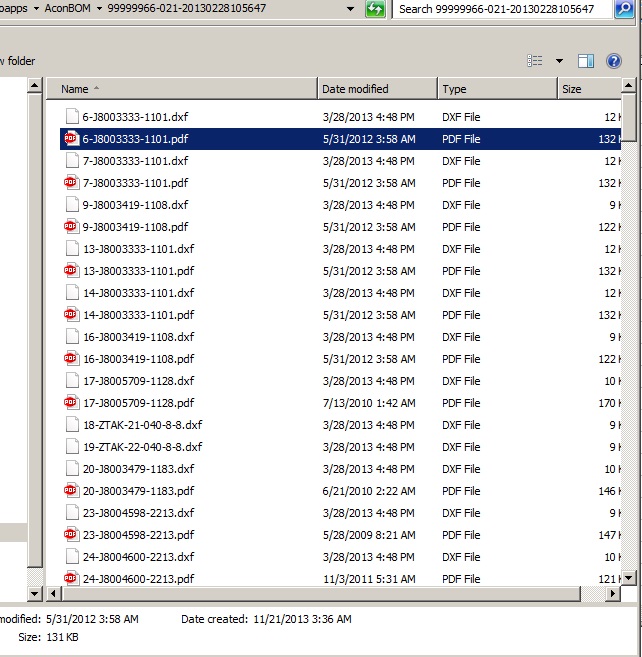This screenshot has width=642, height=657.
Task: Click the change view icon
Action: pyautogui.click(x=536, y=61)
